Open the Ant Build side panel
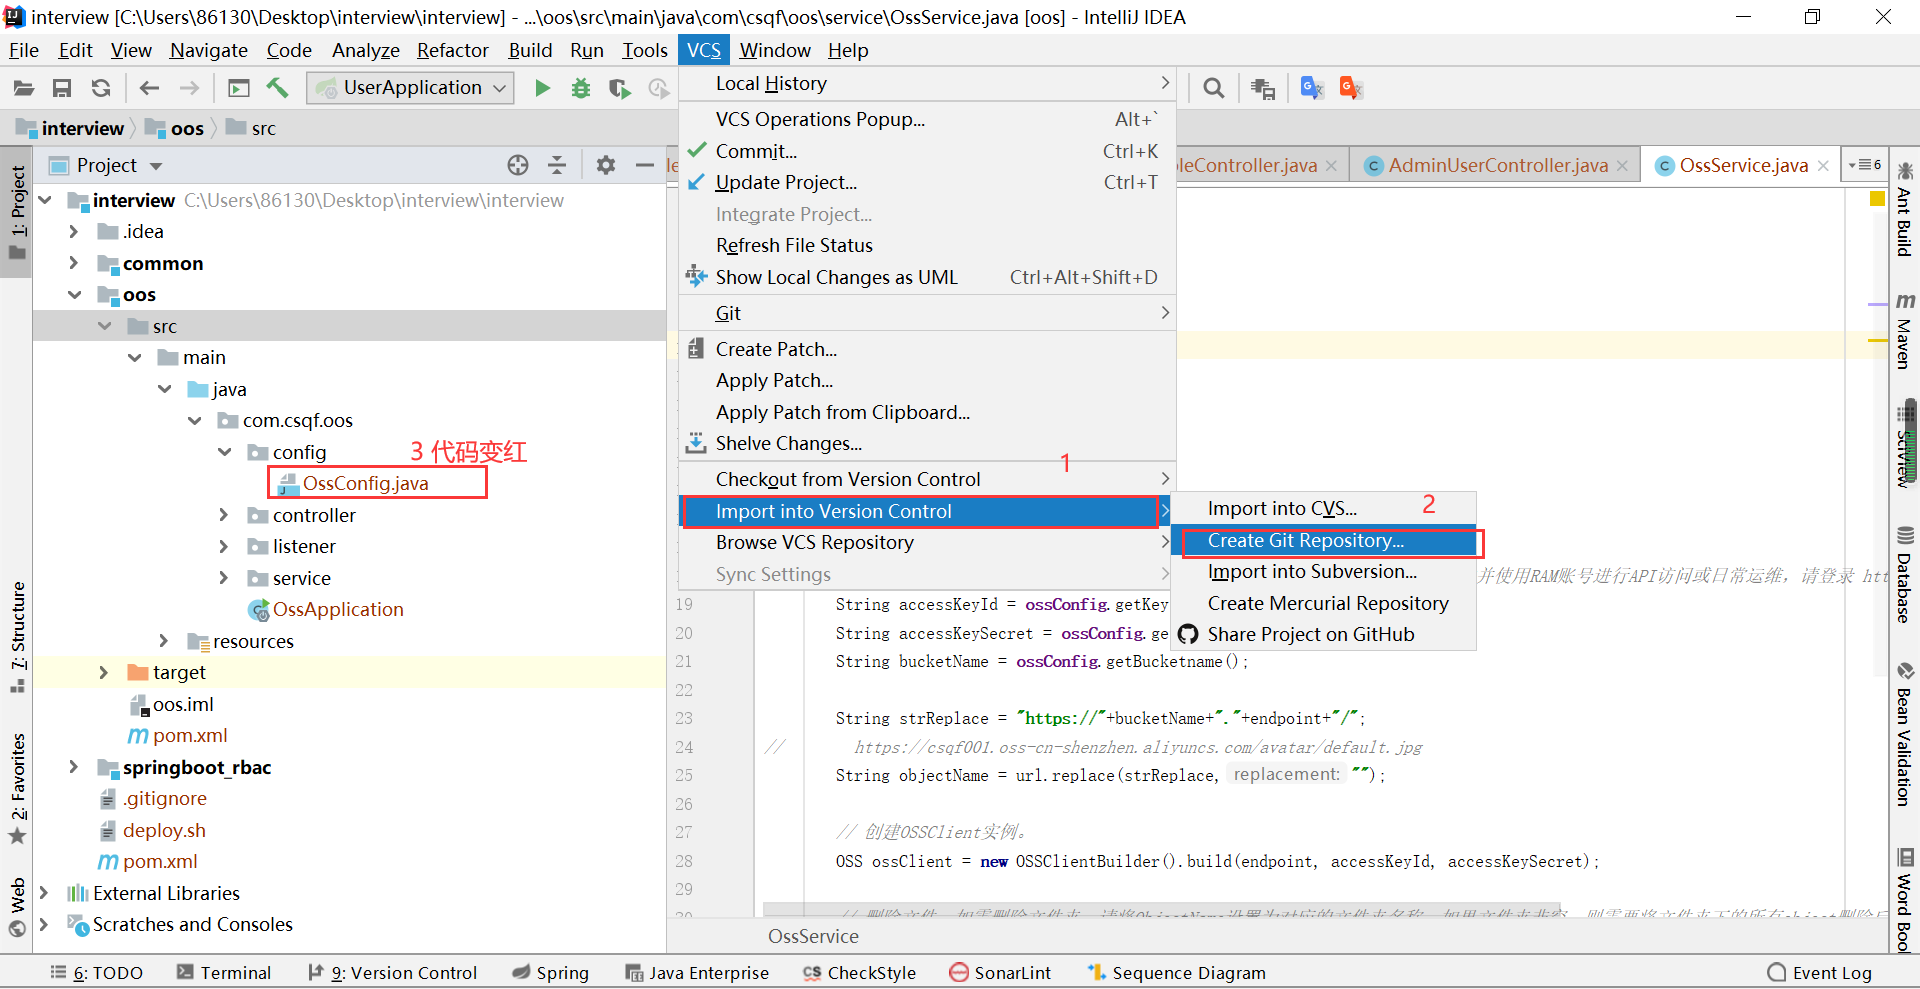The image size is (1920, 989). tap(1905, 209)
